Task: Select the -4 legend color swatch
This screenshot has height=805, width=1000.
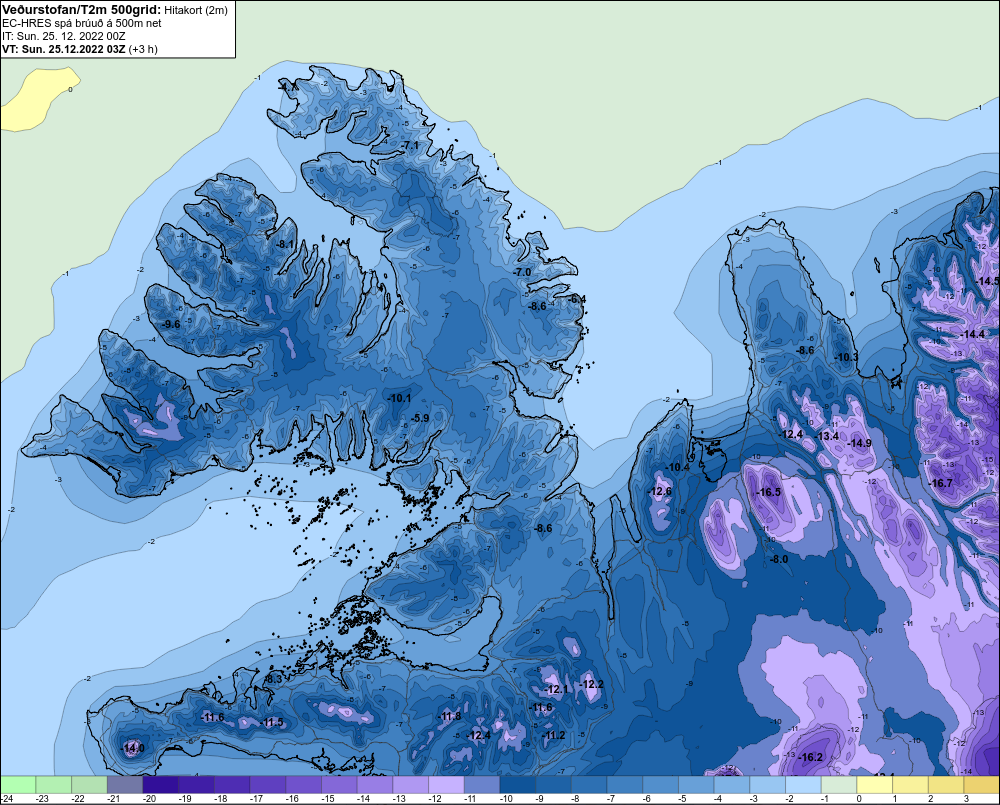Action: pos(732,785)
